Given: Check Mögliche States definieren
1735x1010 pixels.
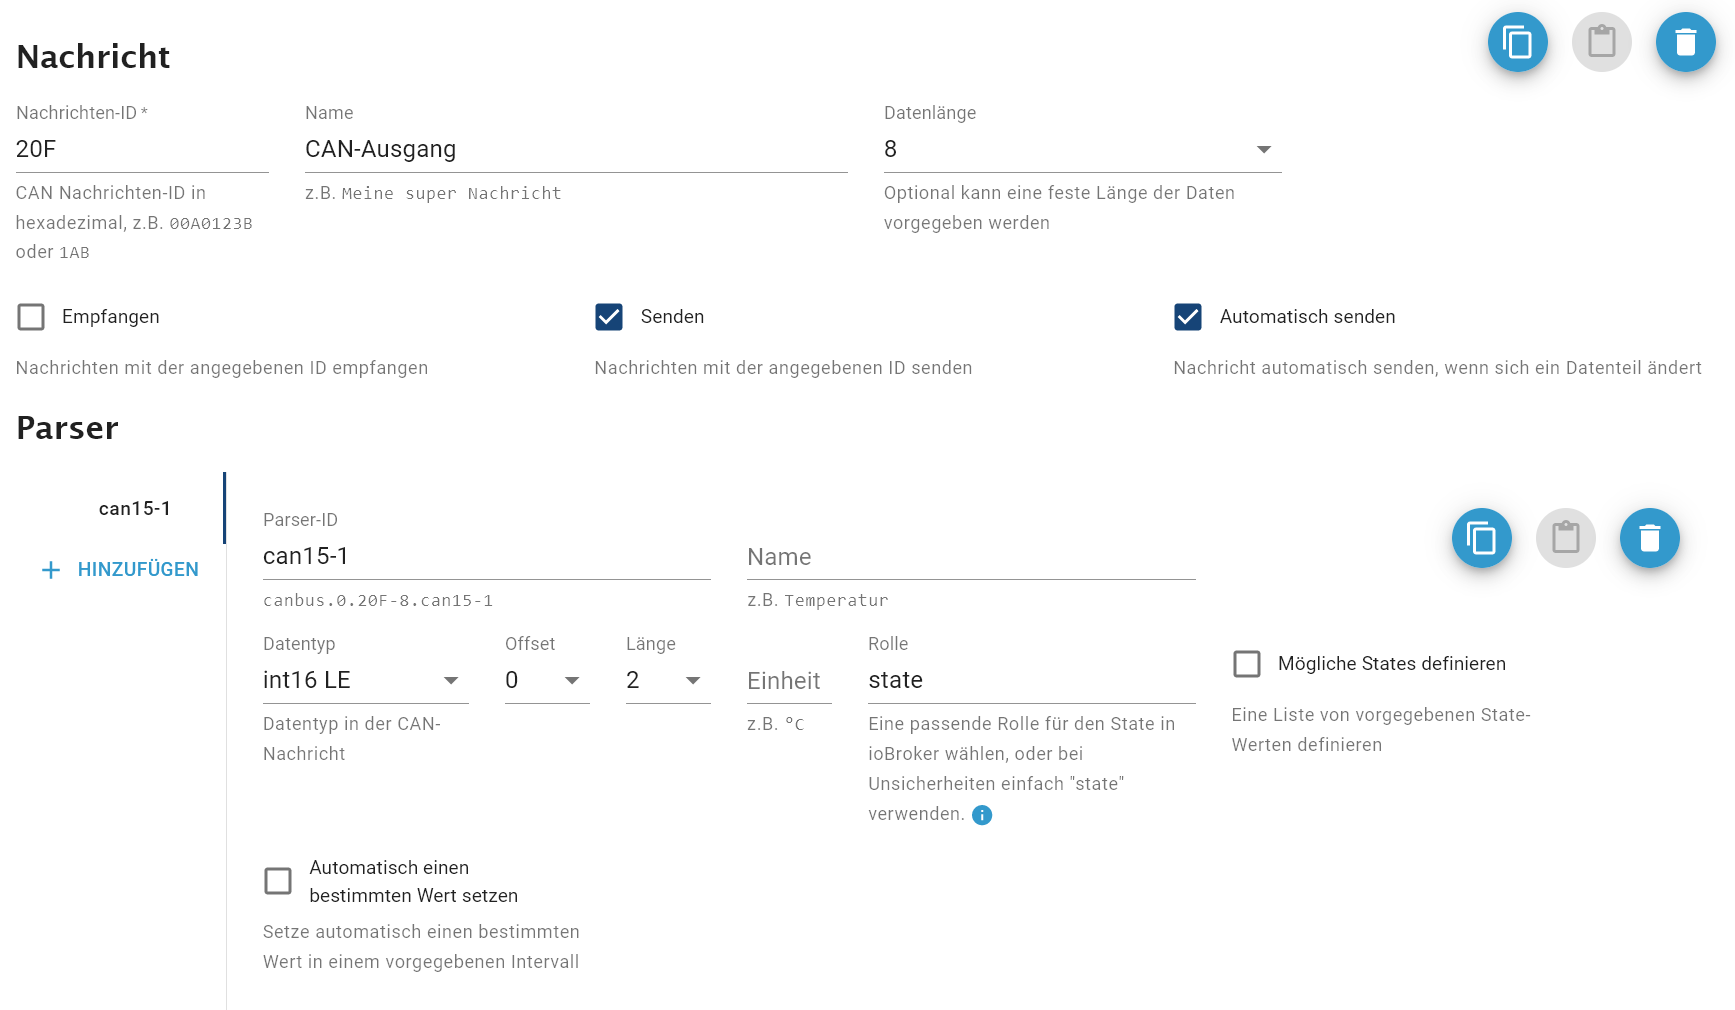Looking at the screenshot, I should (1246, 664).
